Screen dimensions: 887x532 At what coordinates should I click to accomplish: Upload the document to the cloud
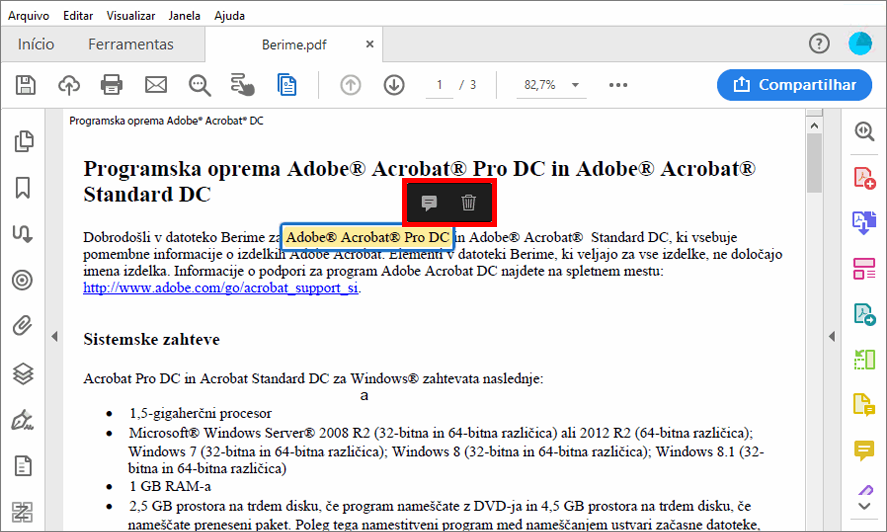coord(69,85)
